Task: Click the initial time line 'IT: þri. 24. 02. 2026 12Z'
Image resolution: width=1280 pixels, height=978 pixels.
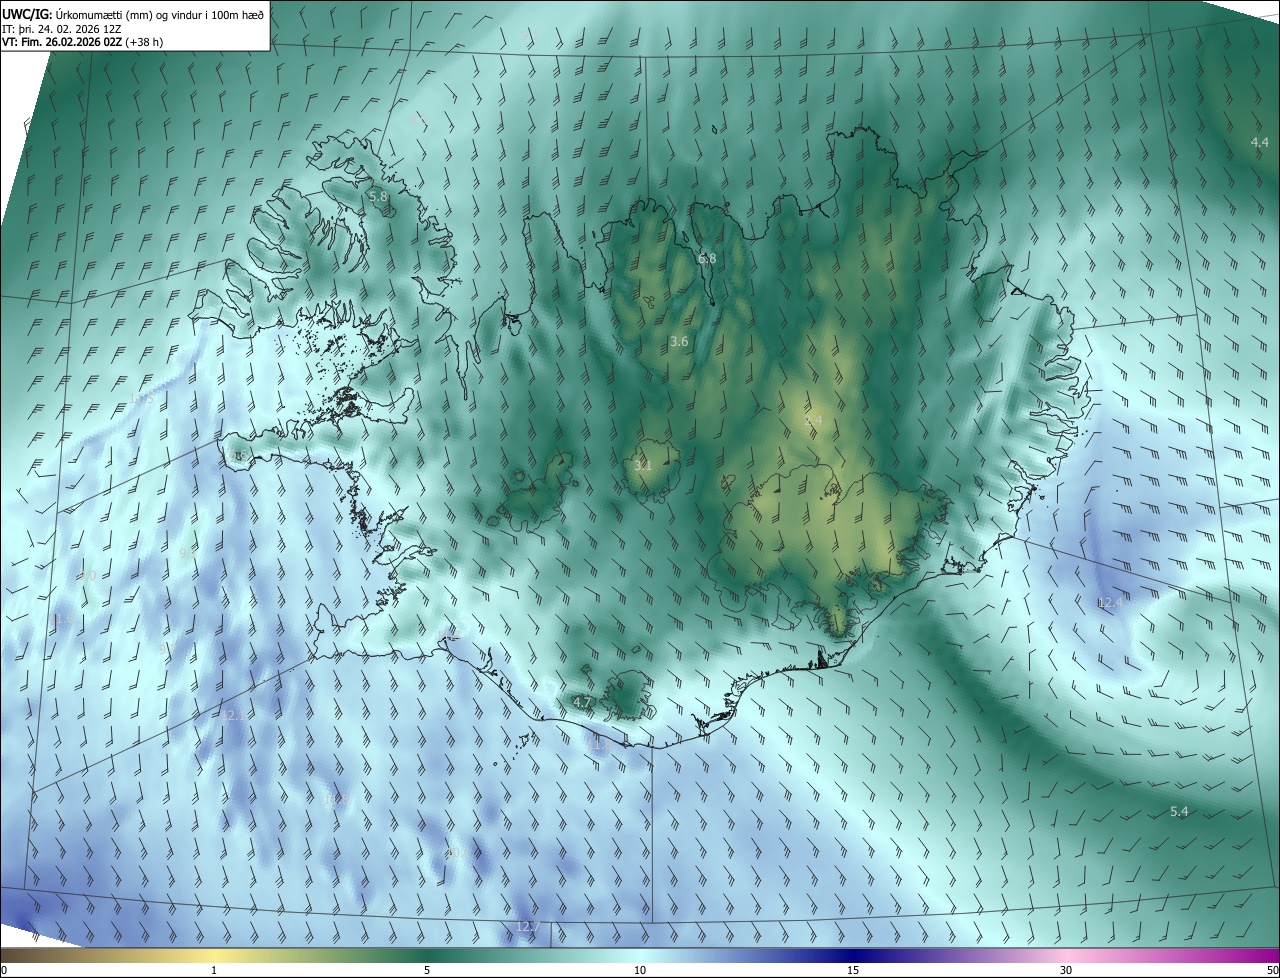Action: tap(61, 28)
